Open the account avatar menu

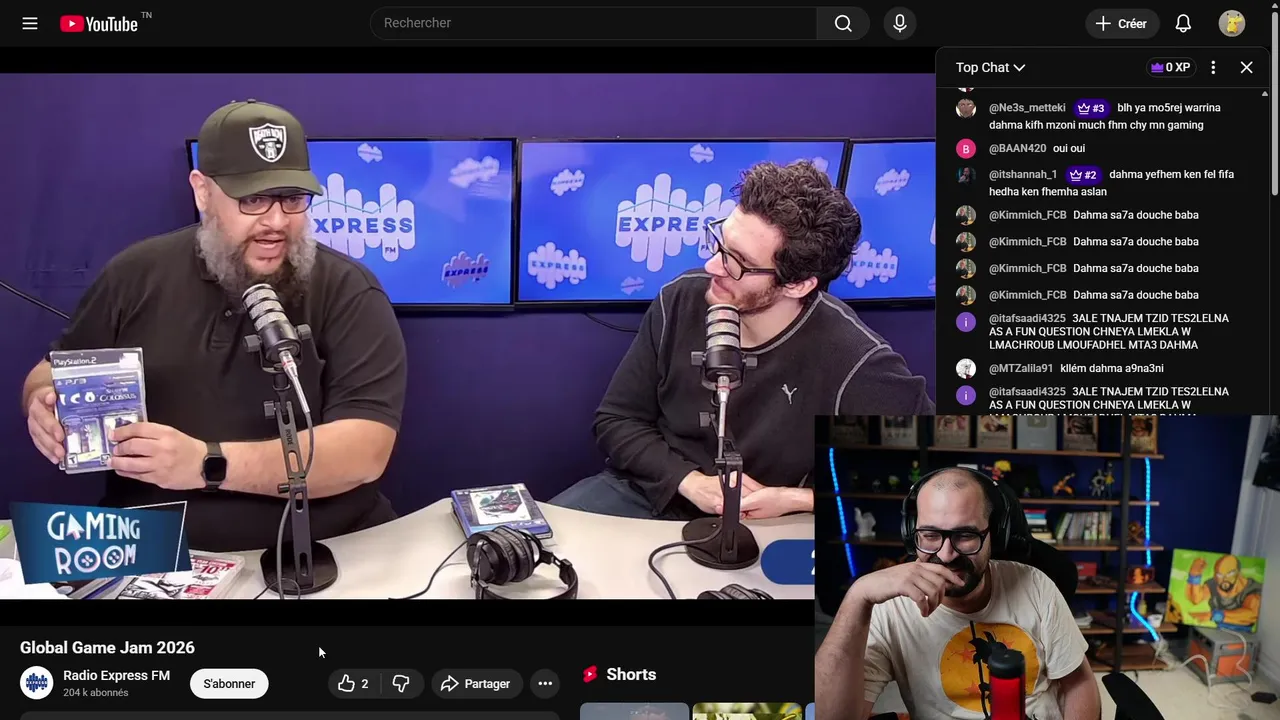pos(1232,23)
